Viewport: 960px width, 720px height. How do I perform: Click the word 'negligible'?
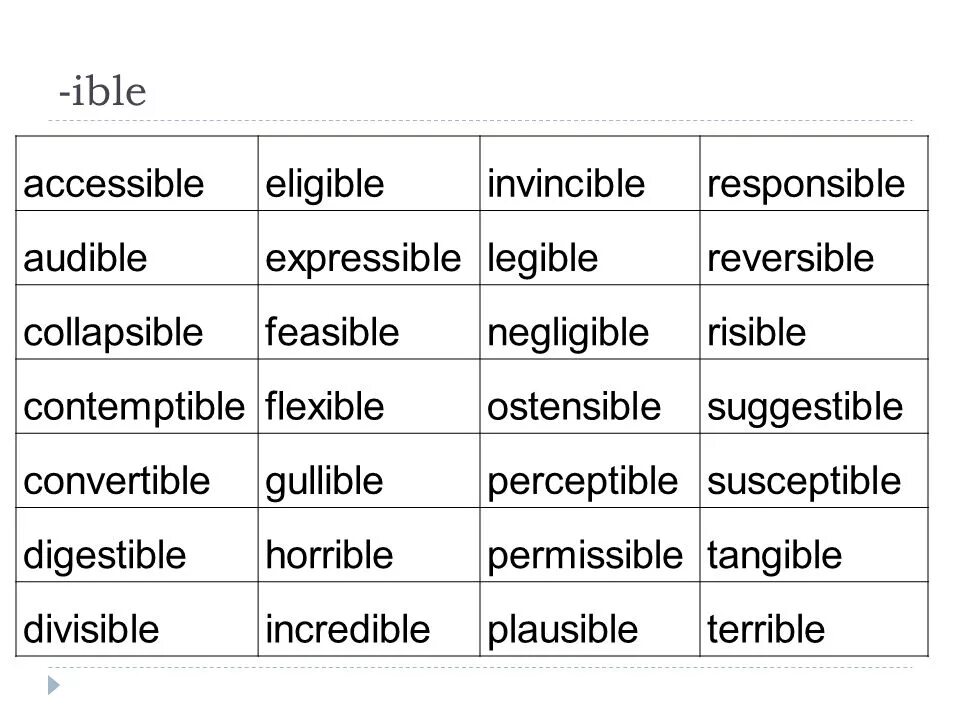point(568,334)
